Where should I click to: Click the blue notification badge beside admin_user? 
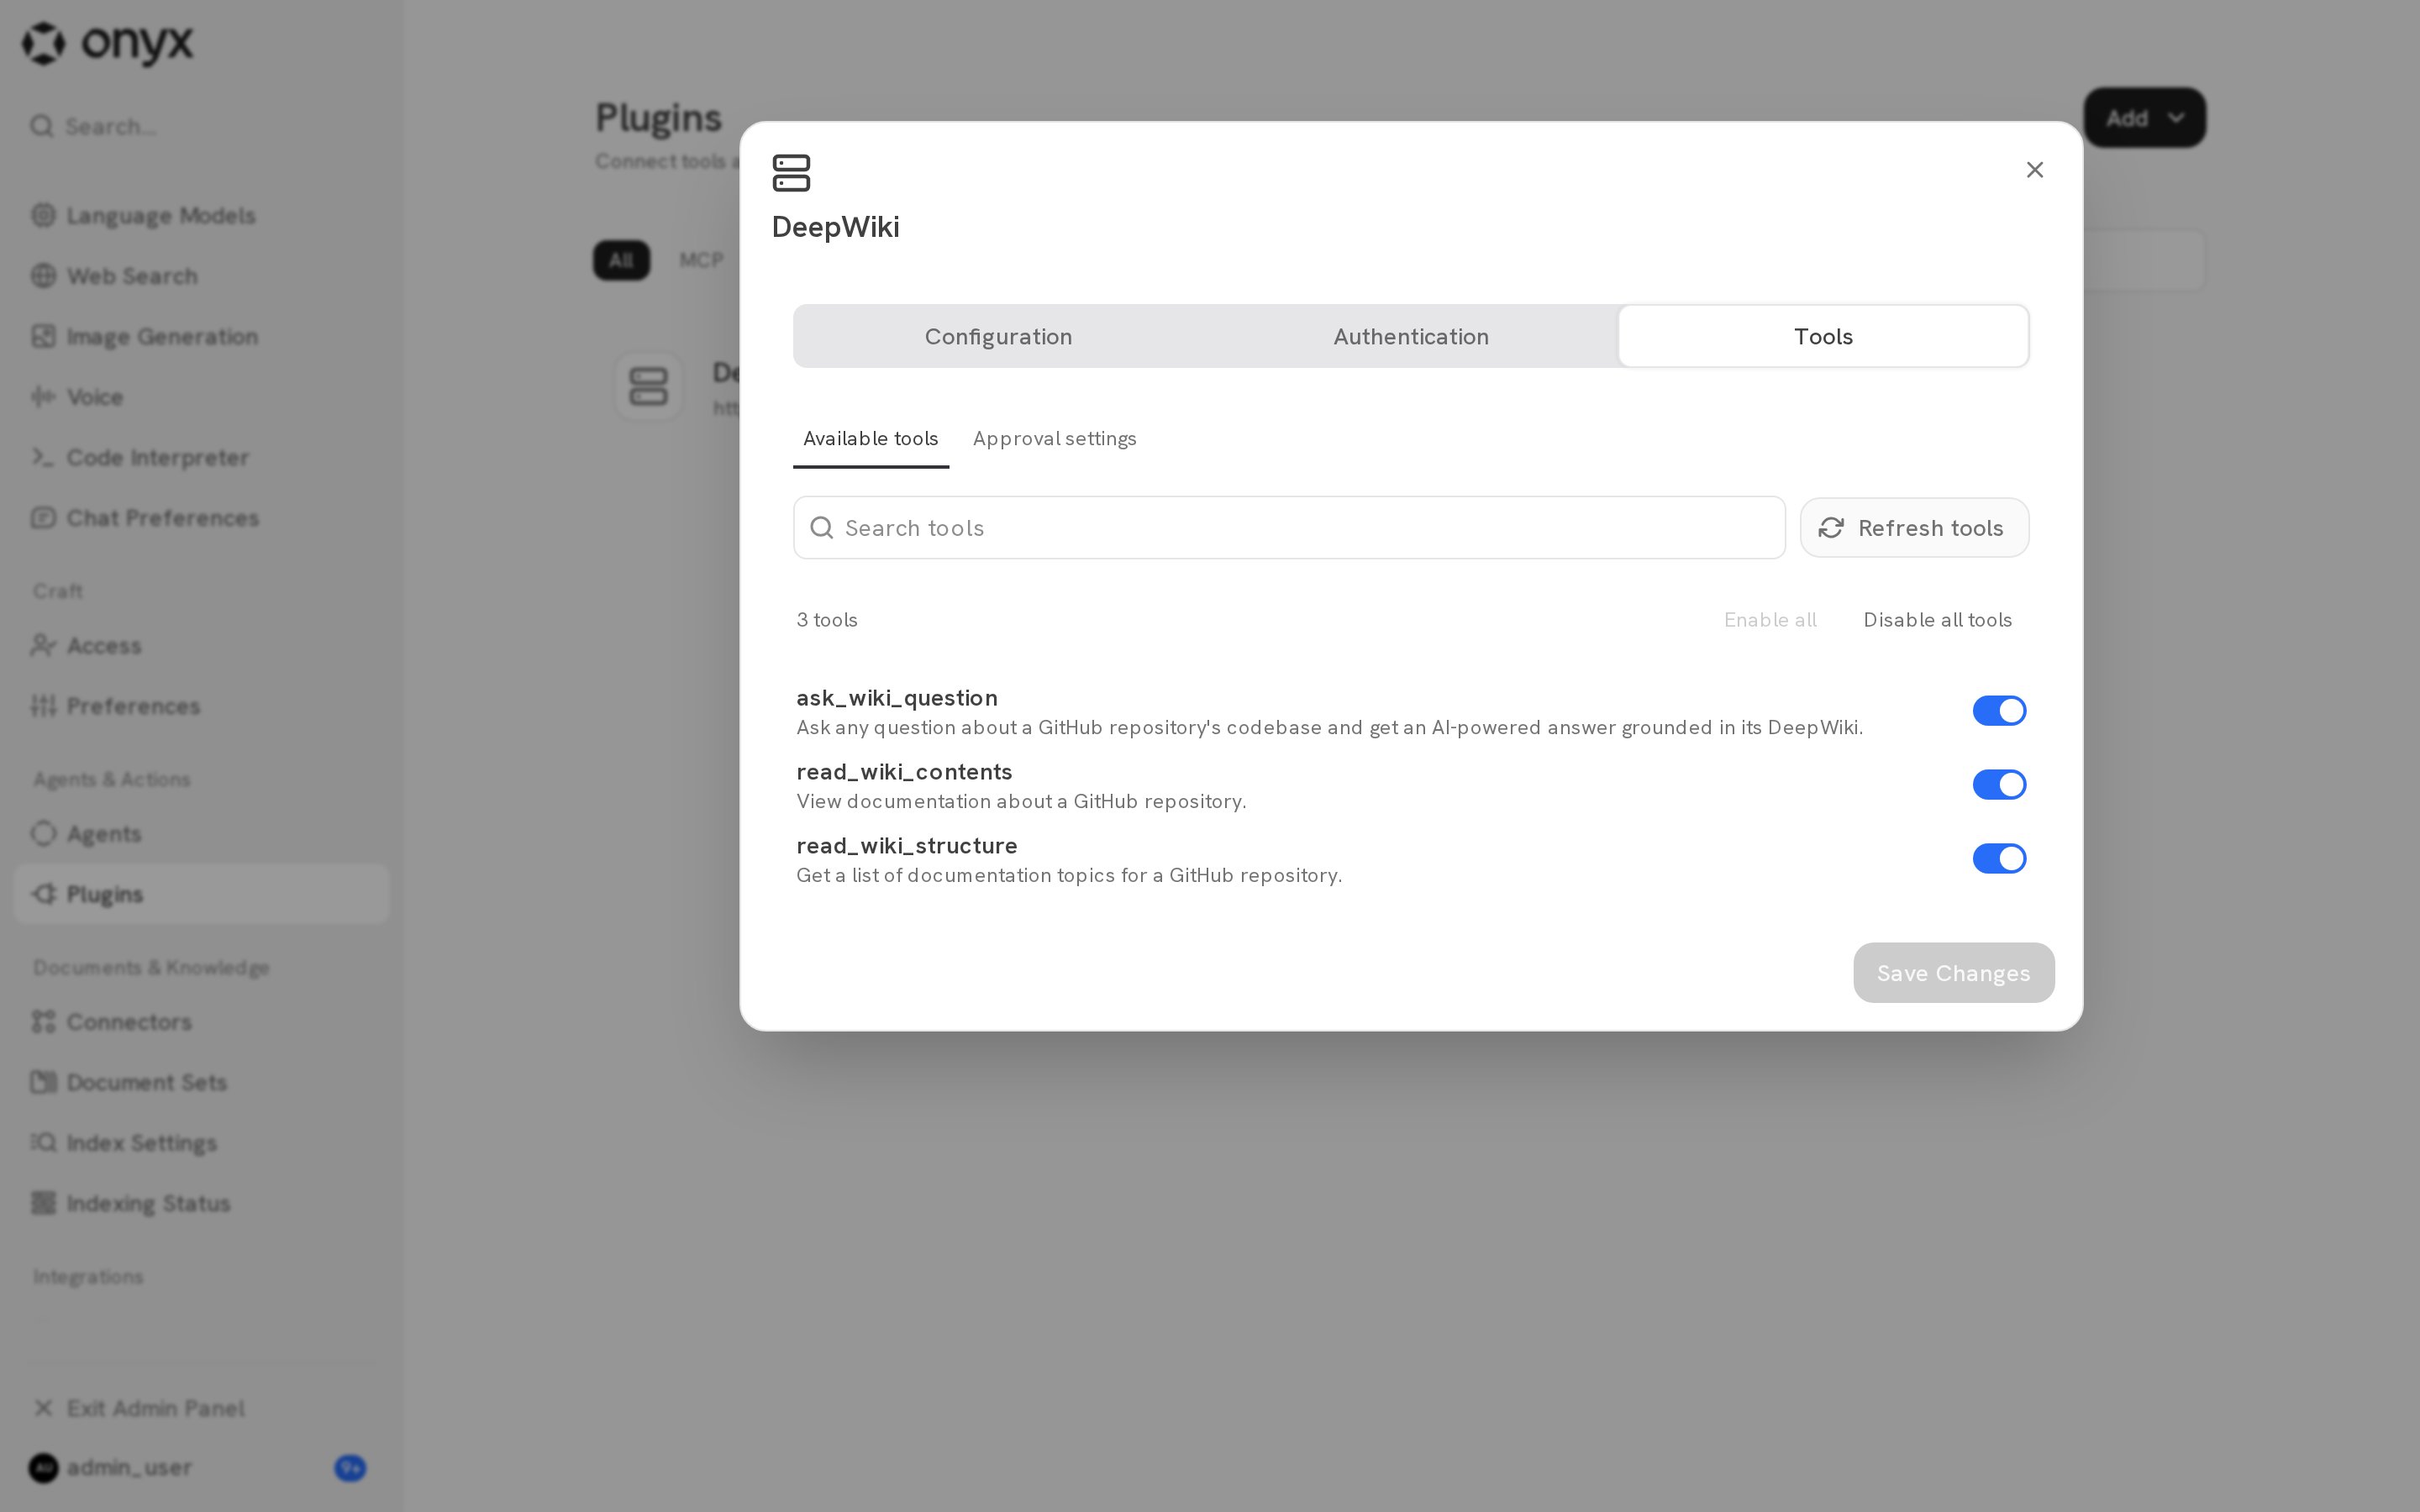(x=350, y=1468)
